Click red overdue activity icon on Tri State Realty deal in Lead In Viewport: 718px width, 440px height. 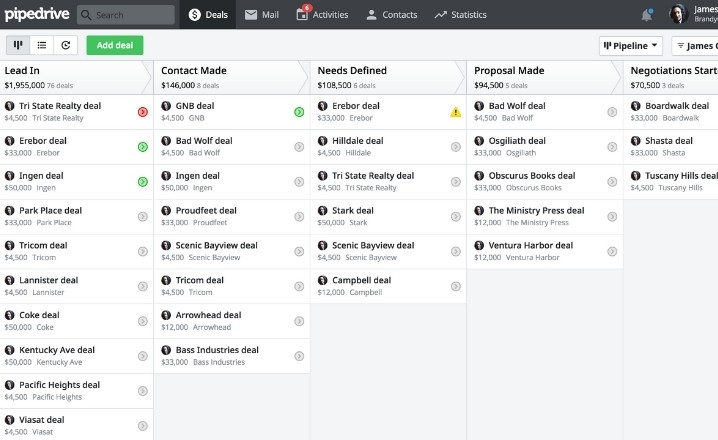[143, 112]
